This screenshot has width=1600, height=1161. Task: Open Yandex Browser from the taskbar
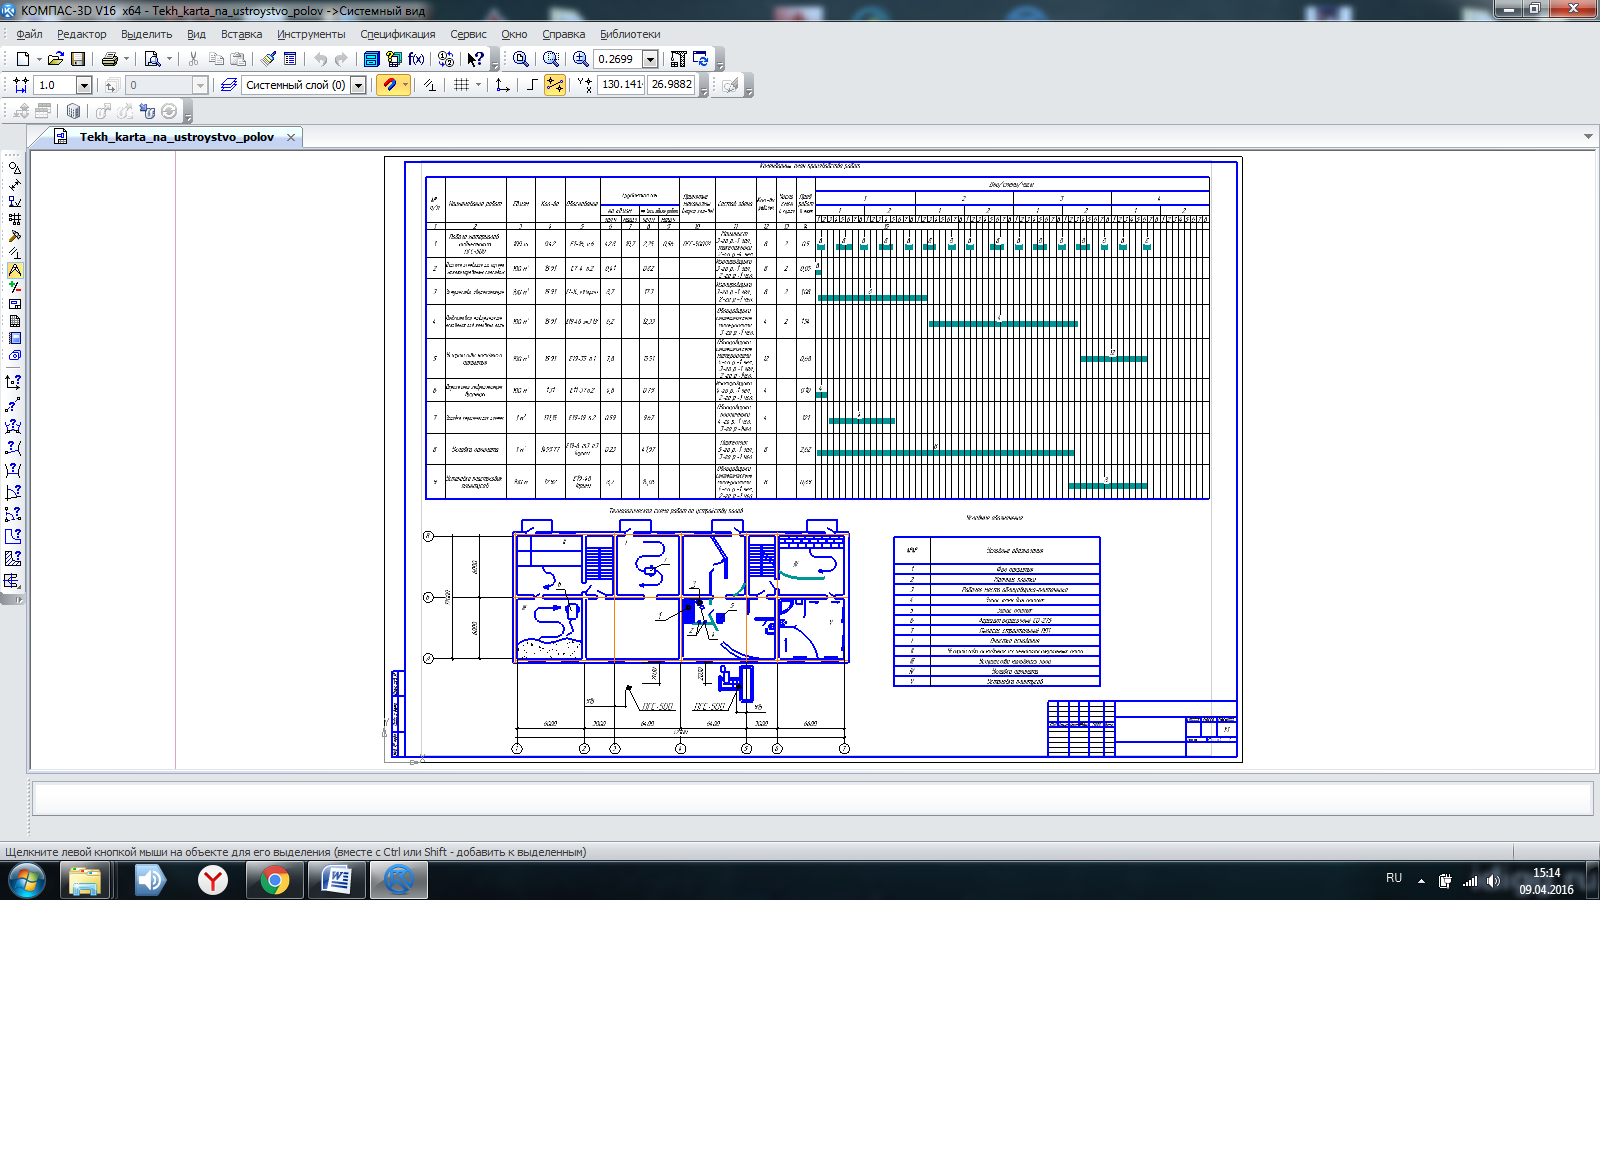pos(212,881)
